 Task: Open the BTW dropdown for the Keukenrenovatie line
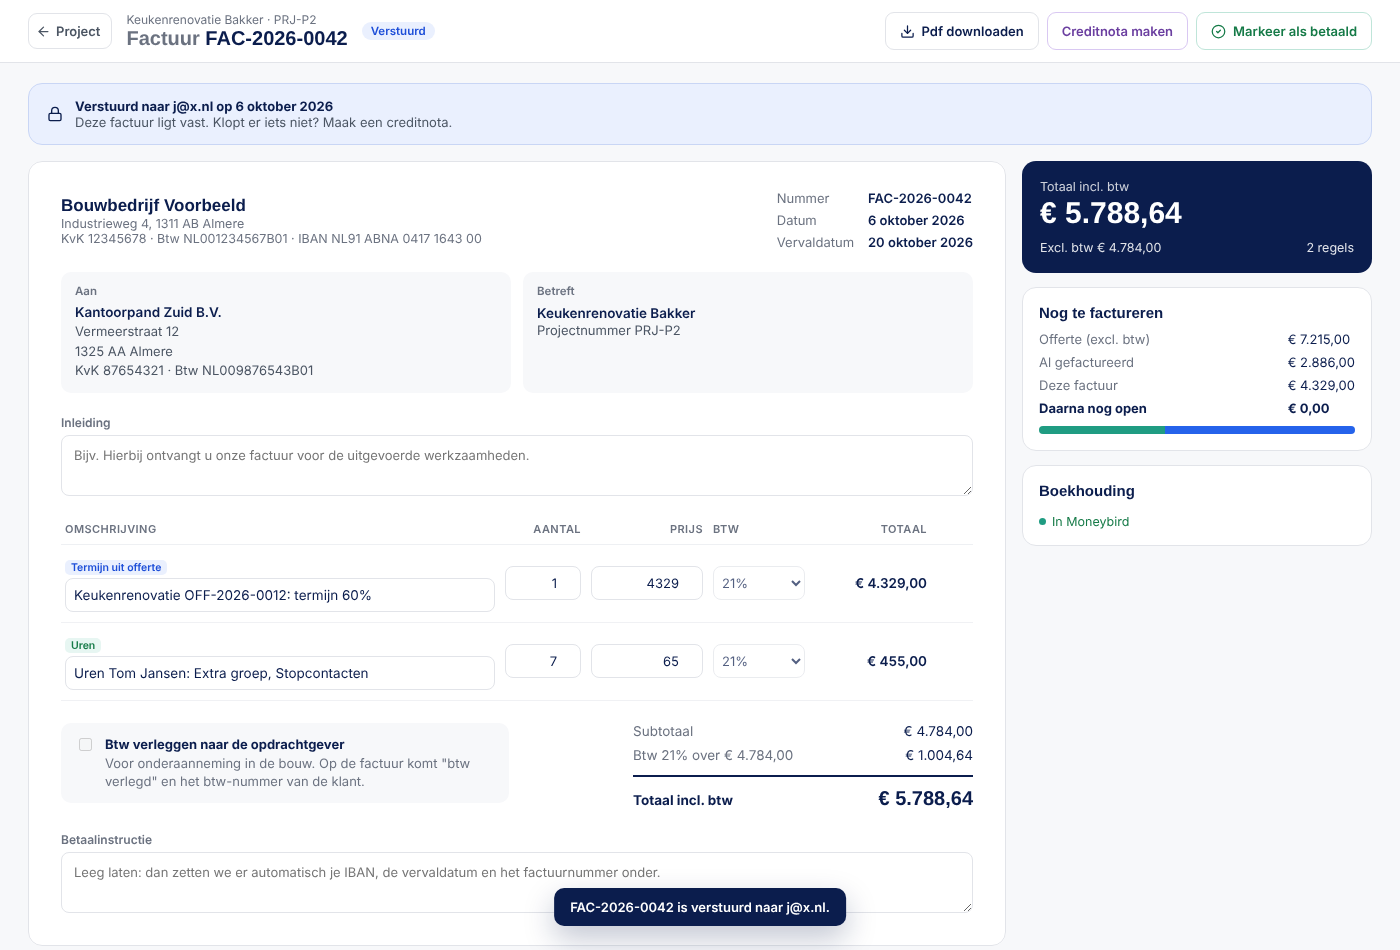[759, 583]
